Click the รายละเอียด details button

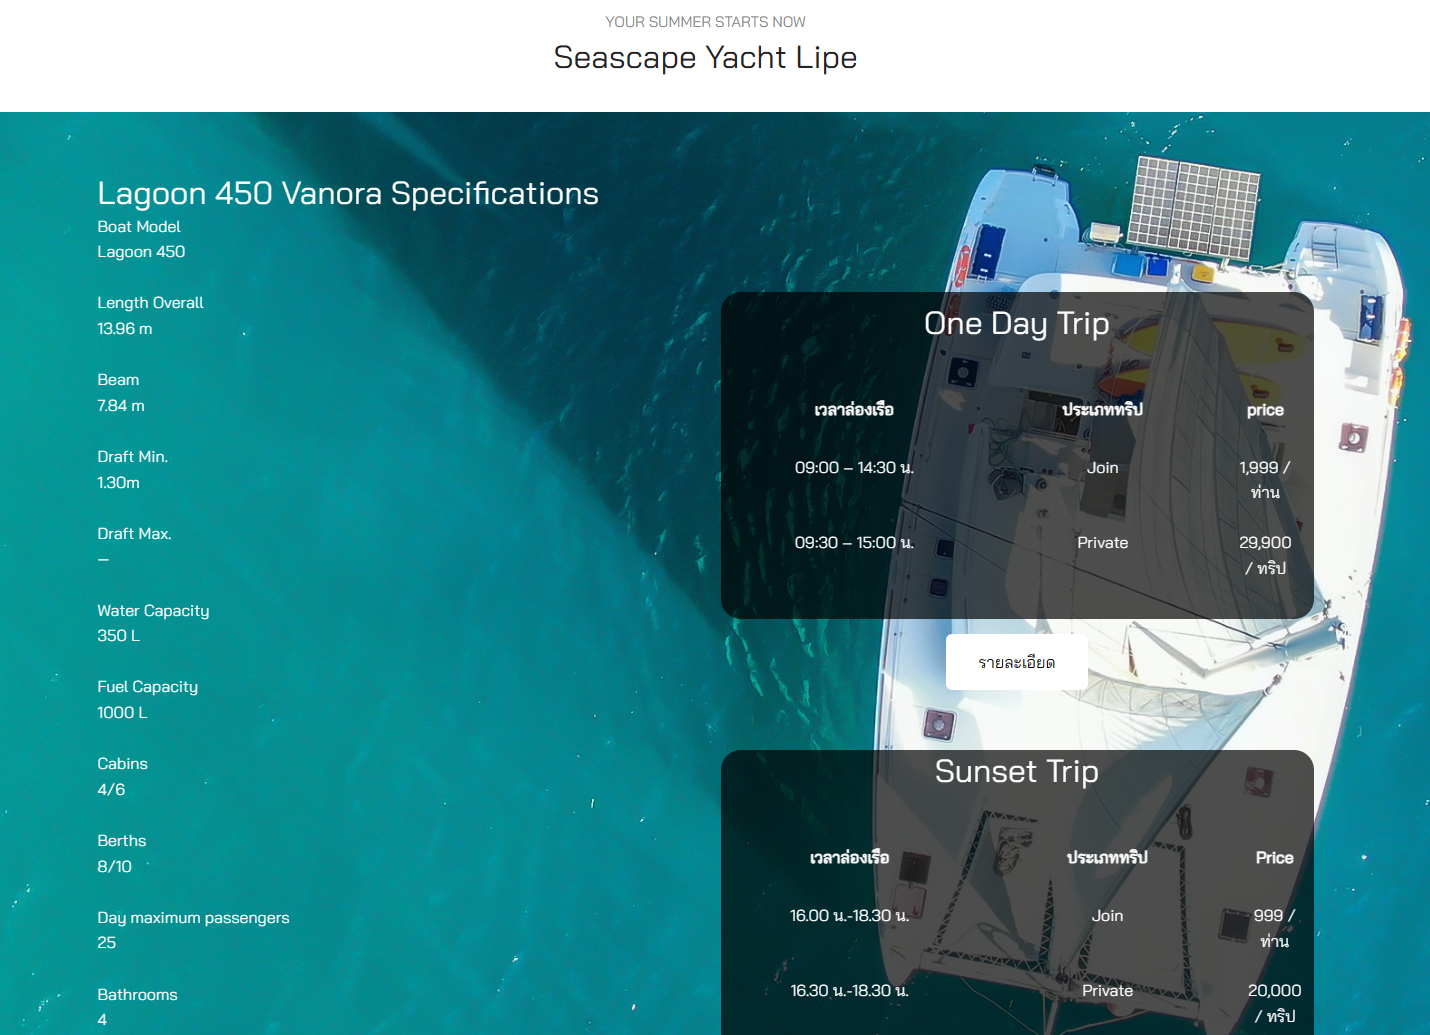pyautogui.click(x=1016, y=662)
